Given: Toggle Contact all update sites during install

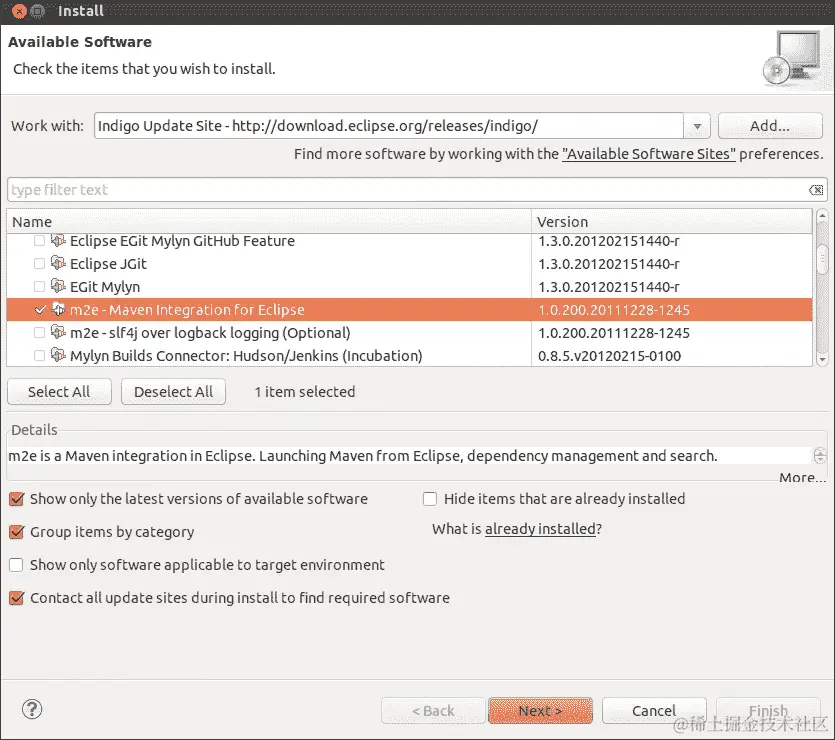Looking at the screenshot, I should coord(17,598).
